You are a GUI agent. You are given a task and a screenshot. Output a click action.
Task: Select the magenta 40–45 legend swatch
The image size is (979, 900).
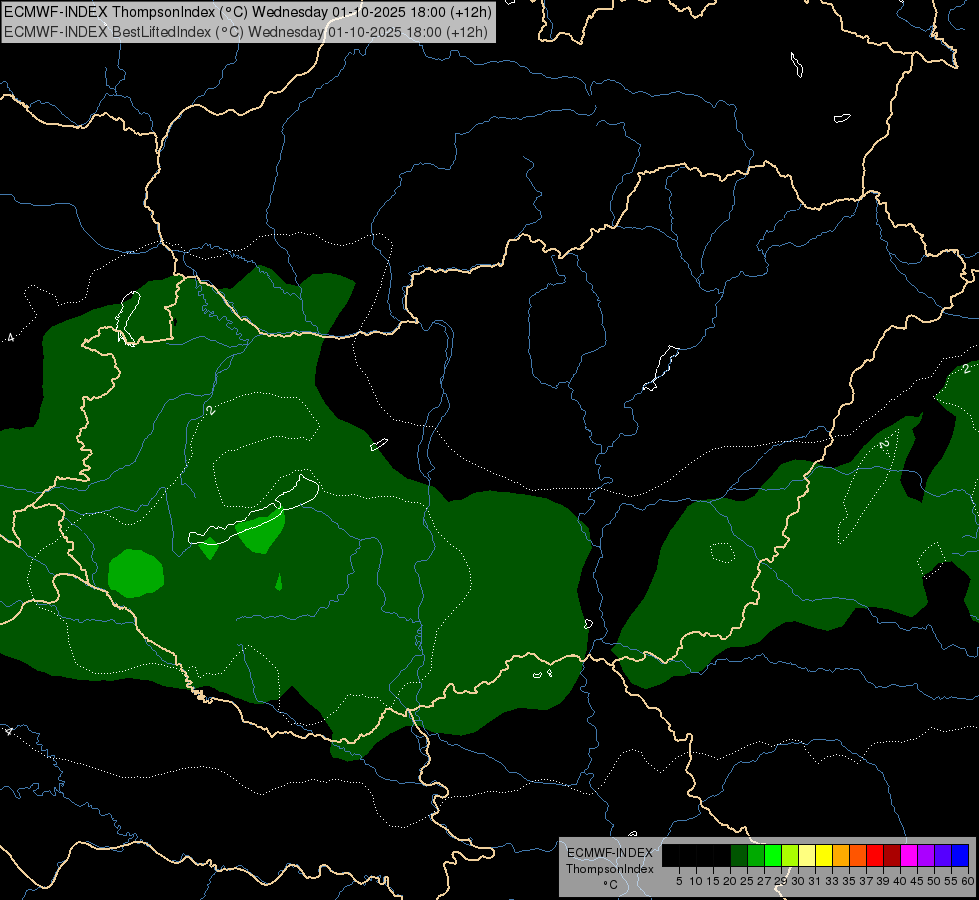909,855
